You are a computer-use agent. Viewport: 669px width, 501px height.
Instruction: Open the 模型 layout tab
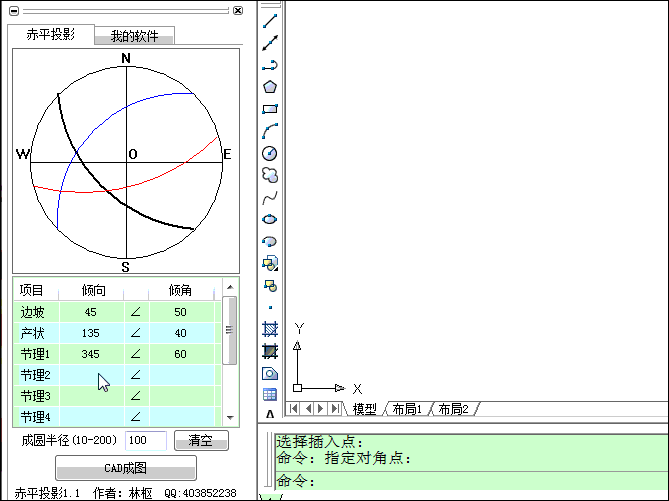point(365,409)
